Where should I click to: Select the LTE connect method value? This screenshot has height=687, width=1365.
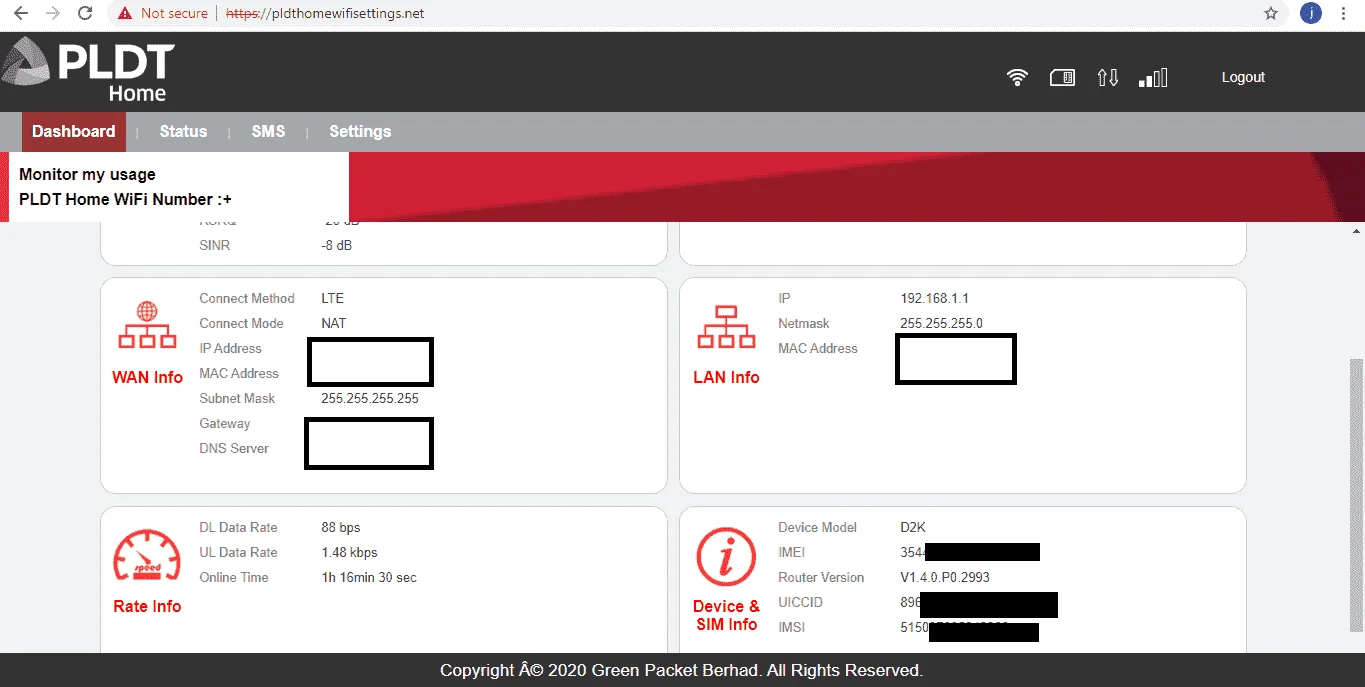pyautogui.click(x=332, y=298)
